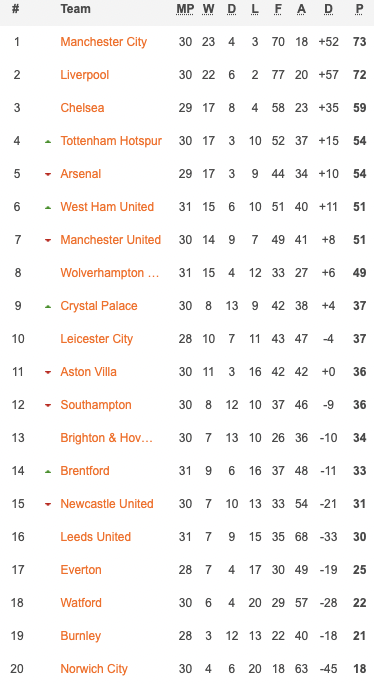Click red down arrow beside Aston Villa
This screenshot has height=684, width=374.
coord(48,373)
